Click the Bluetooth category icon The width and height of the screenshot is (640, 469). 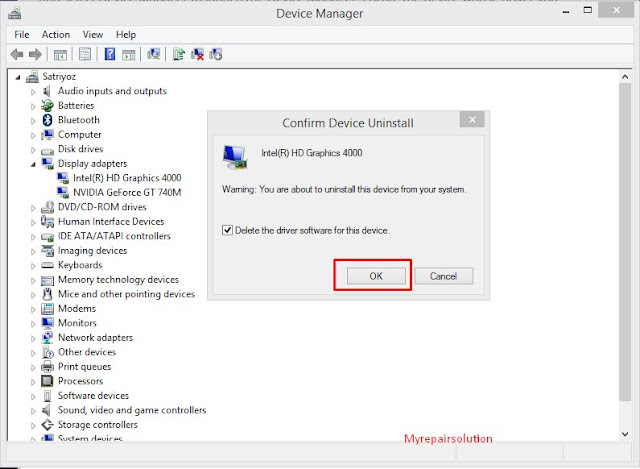(47, 120)
